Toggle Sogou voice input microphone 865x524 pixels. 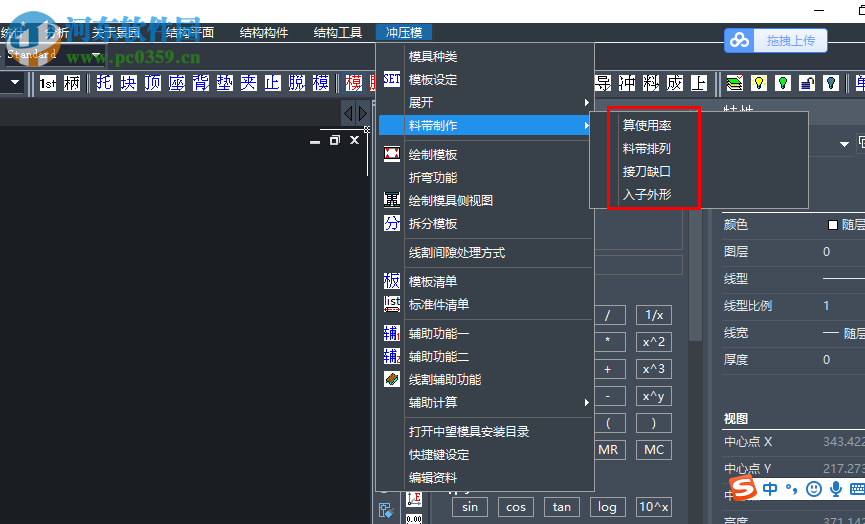(x=836, y=489)
